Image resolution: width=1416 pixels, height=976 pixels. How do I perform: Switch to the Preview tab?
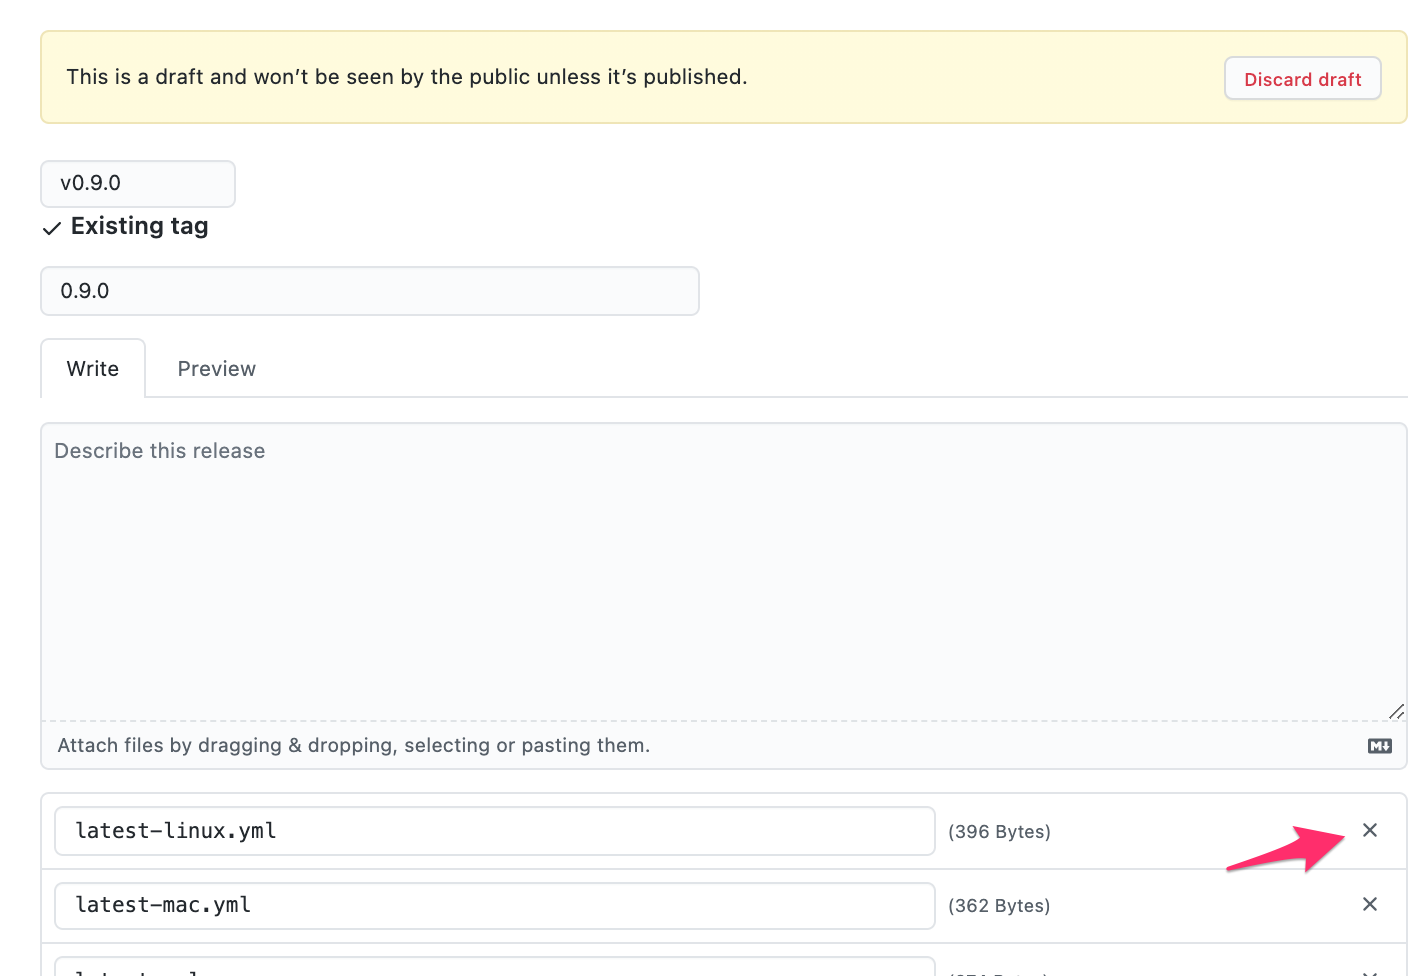tap(216, 368)
